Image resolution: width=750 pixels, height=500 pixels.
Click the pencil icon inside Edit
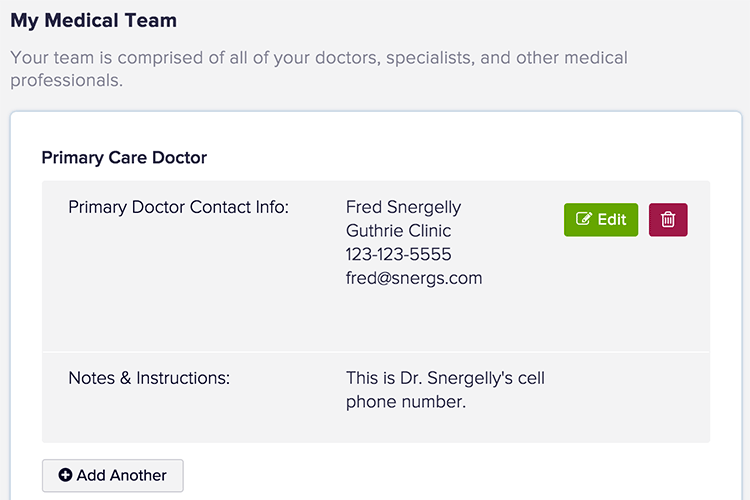pos(584,220)
